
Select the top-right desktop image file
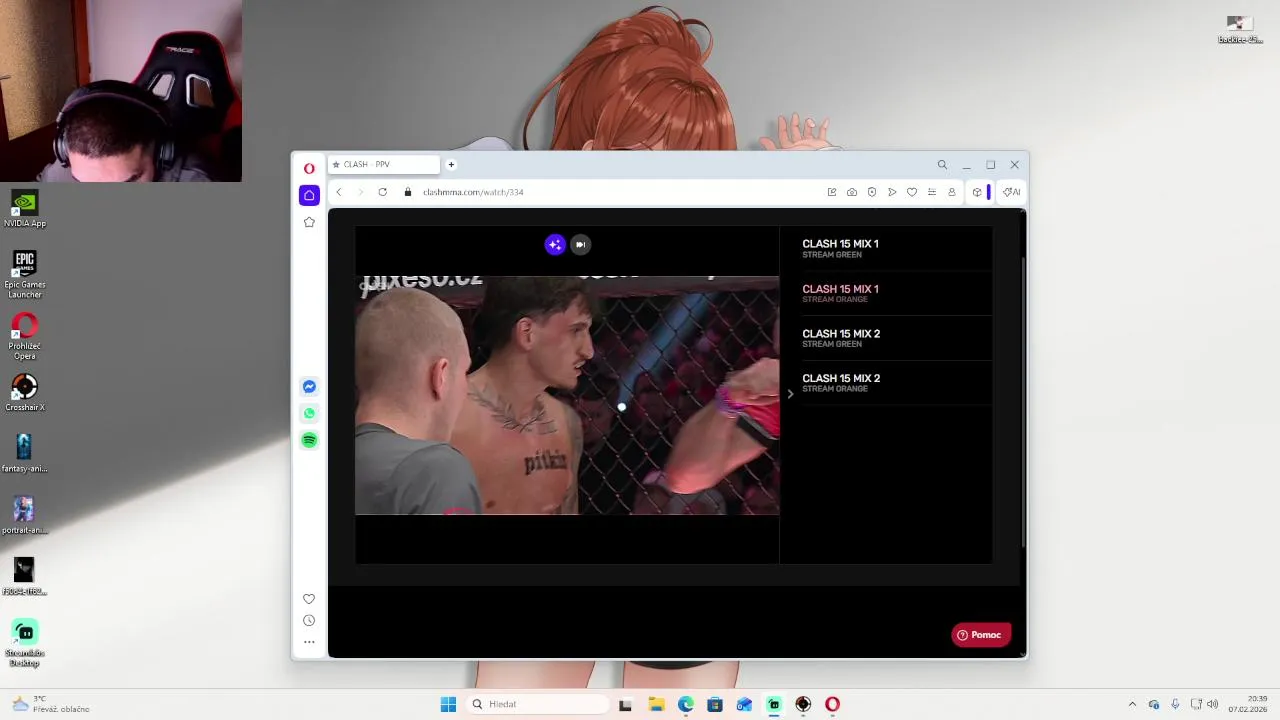click(x=1240, y=29)
